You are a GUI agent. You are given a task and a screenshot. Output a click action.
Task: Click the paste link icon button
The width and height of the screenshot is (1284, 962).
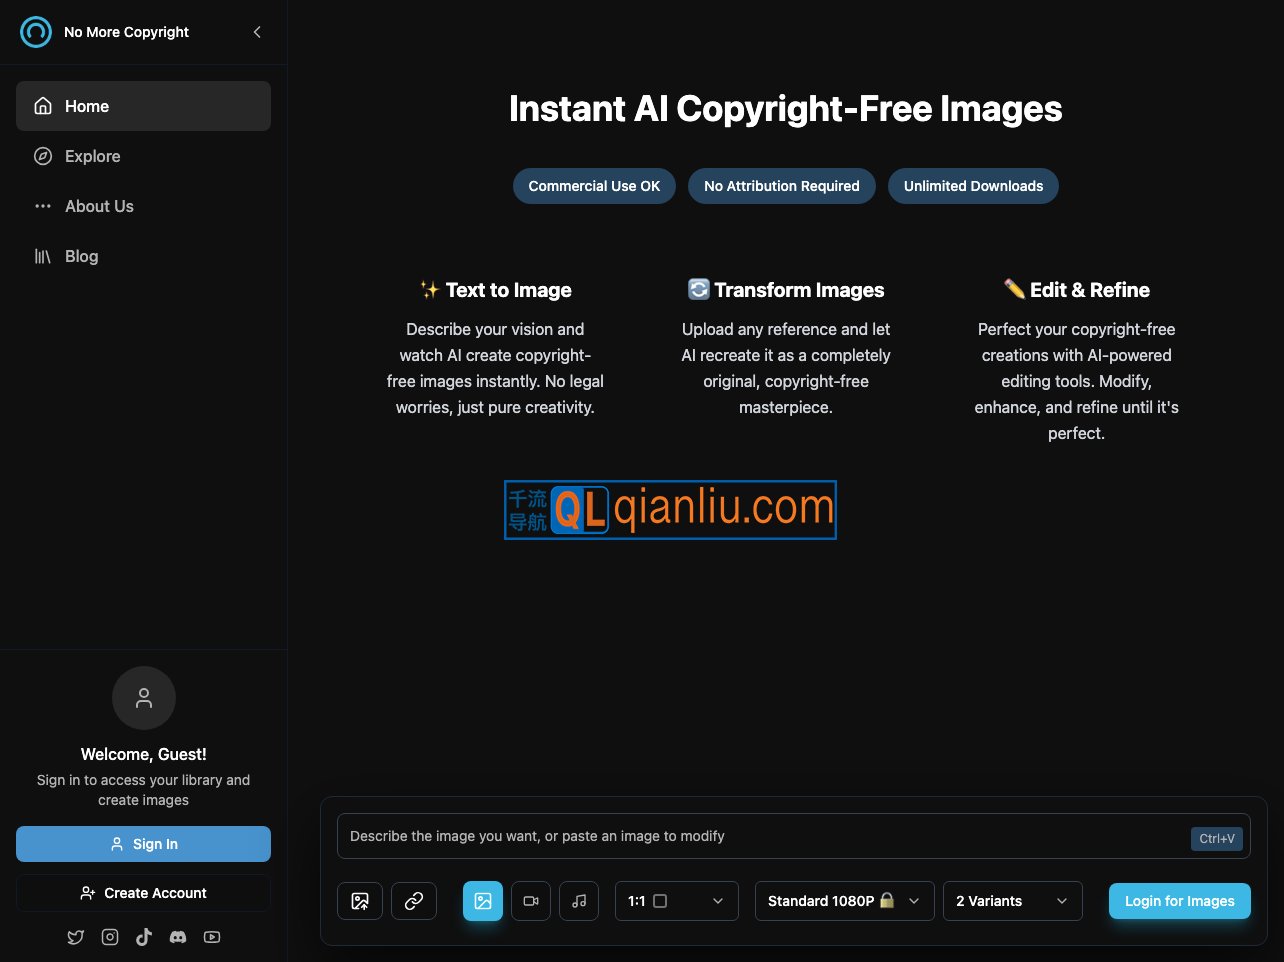[414, 901]
